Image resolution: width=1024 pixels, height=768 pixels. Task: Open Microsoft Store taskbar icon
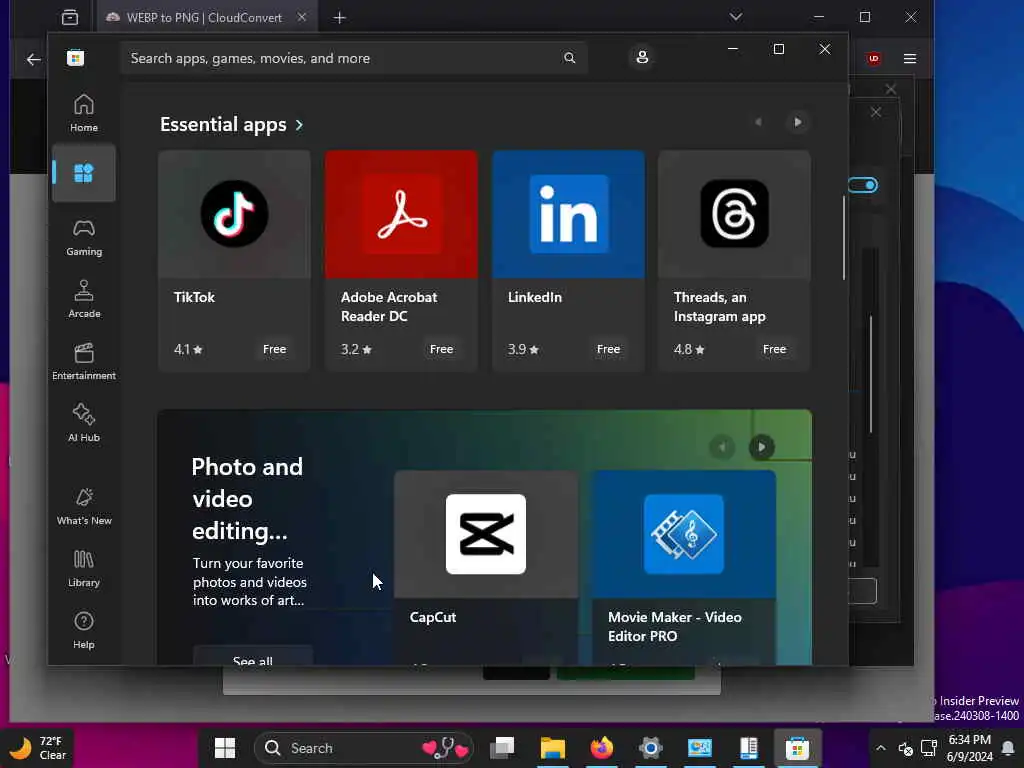797,748
